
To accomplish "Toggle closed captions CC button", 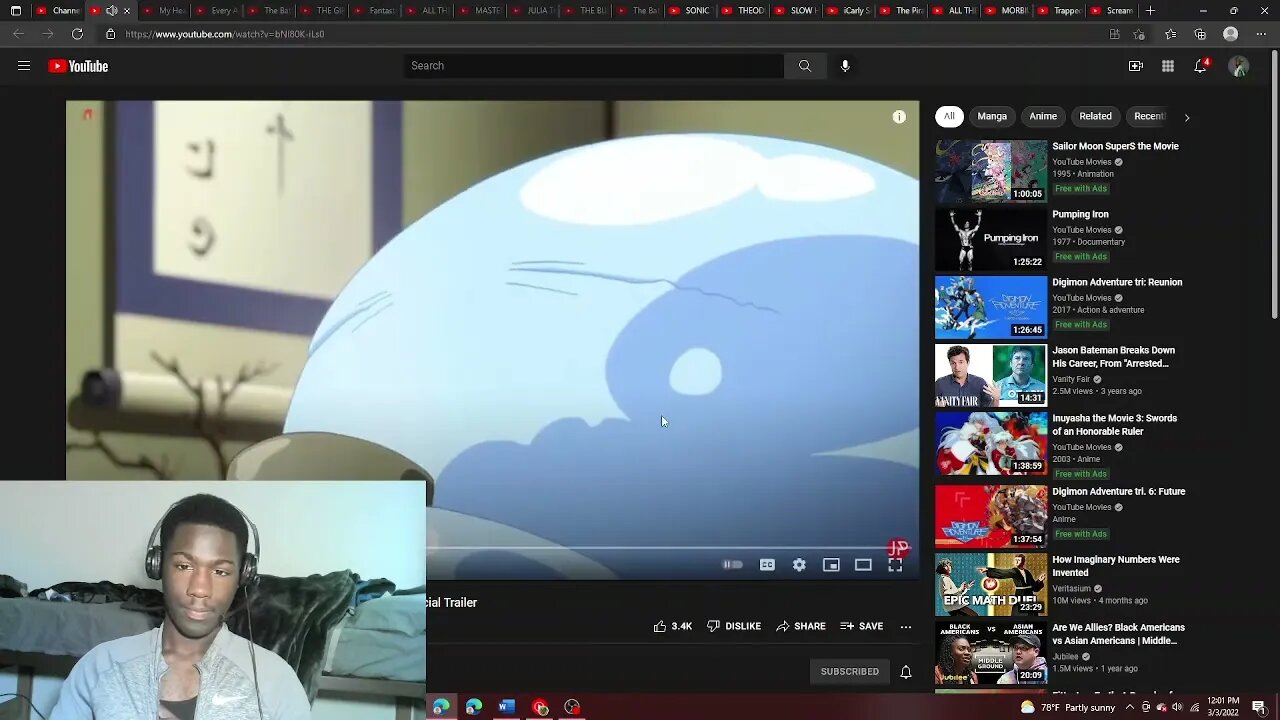I will click(x=767, y=565).
